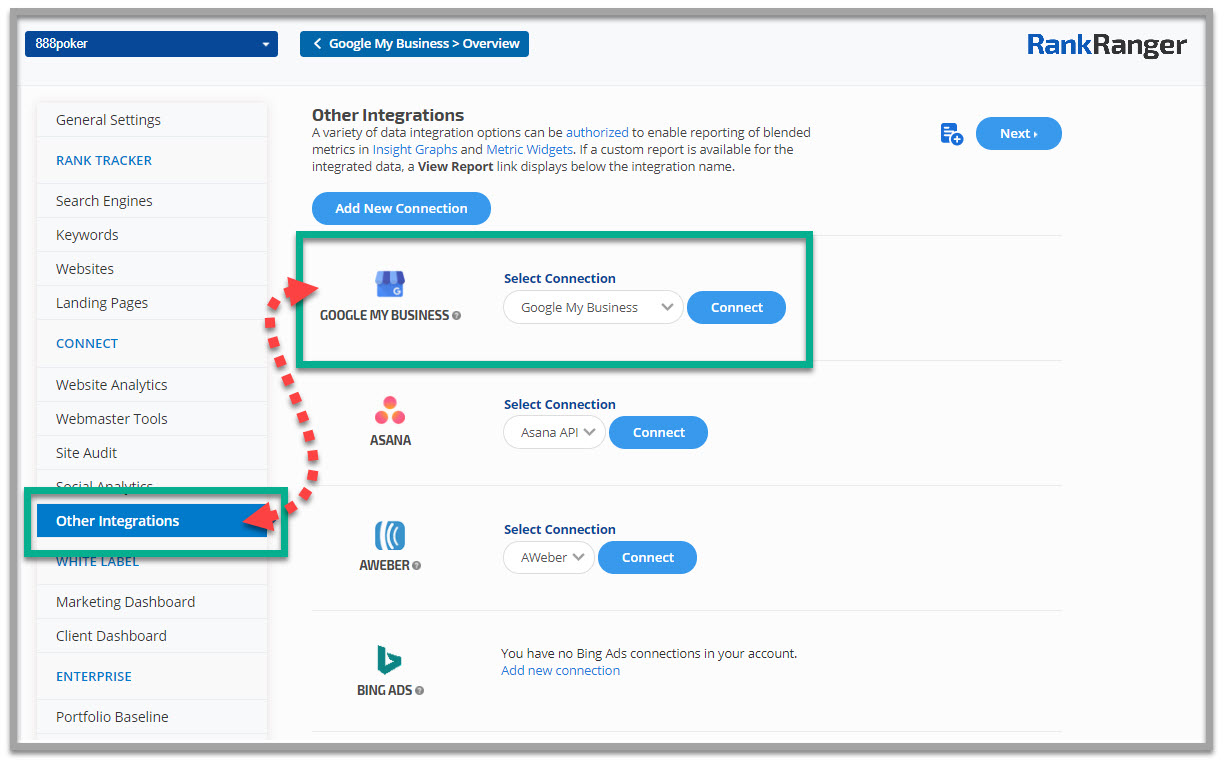Open help icon beside AWeber label
The image size is (1230, 760).
(x=417, y=565)
